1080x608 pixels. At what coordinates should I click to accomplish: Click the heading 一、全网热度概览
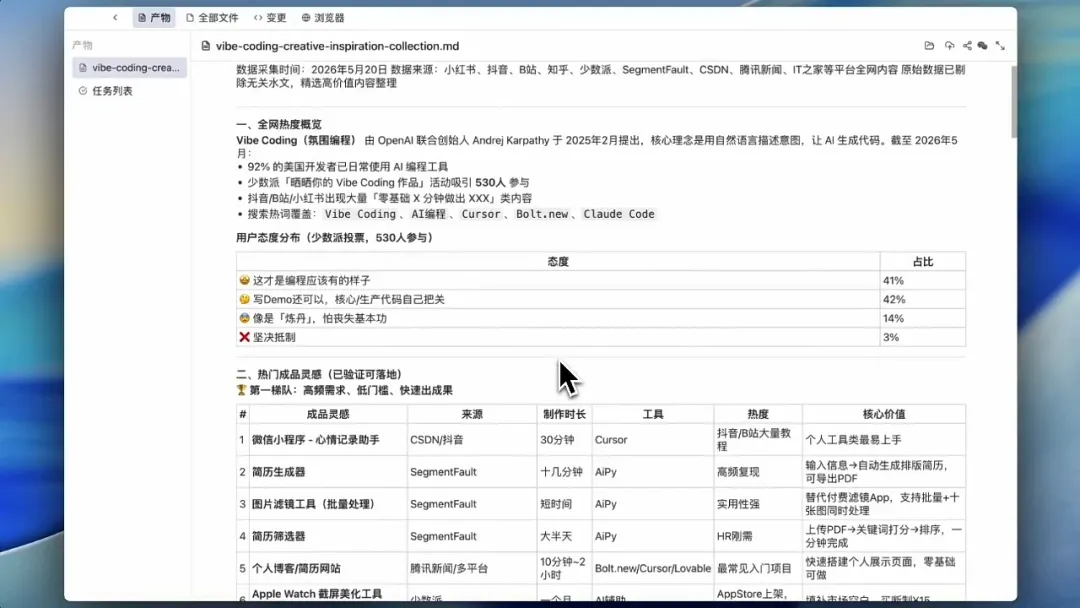[x=279, y=124]
